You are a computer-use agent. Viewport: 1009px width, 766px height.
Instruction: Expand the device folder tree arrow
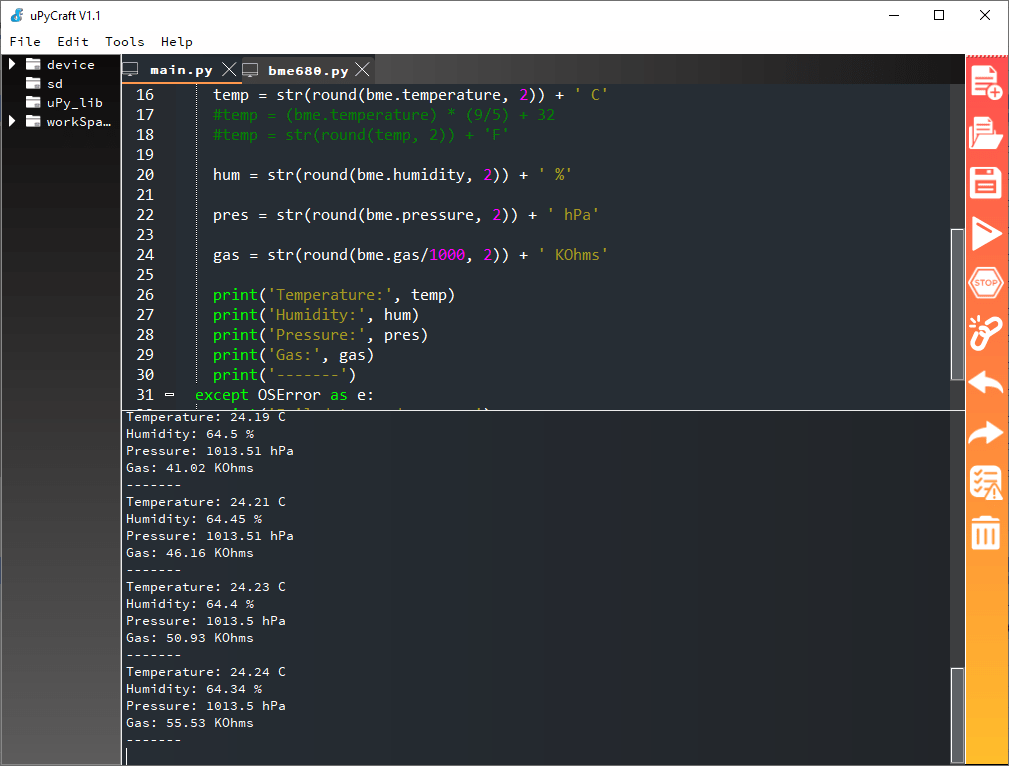pos(13,64)
